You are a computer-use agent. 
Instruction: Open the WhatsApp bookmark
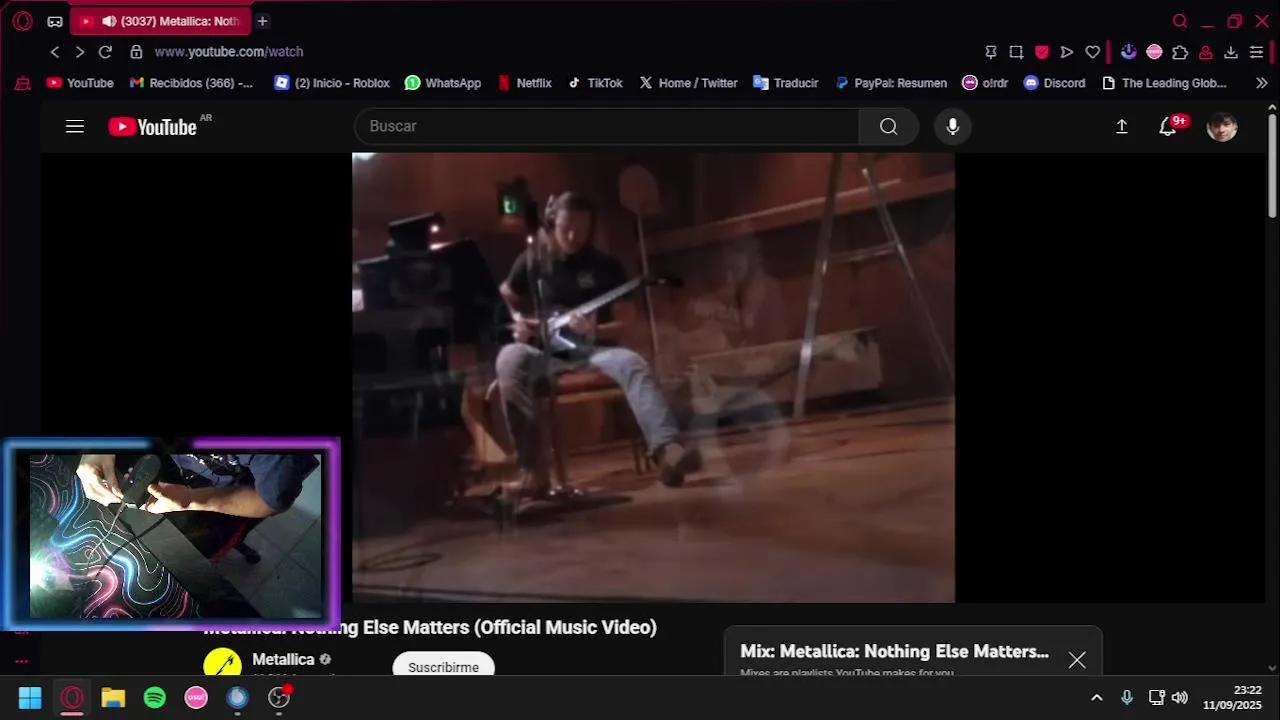(x=443, y=83)
